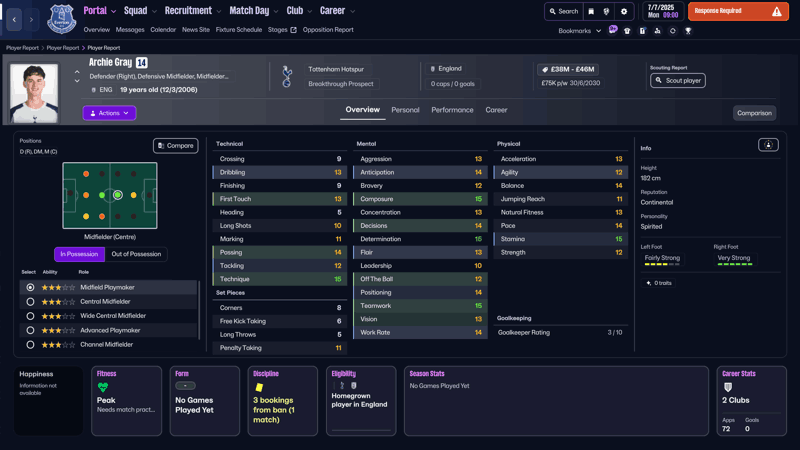
Task: Select the Wide Central Midfielder radio button
Action: [x=30, y=316]
